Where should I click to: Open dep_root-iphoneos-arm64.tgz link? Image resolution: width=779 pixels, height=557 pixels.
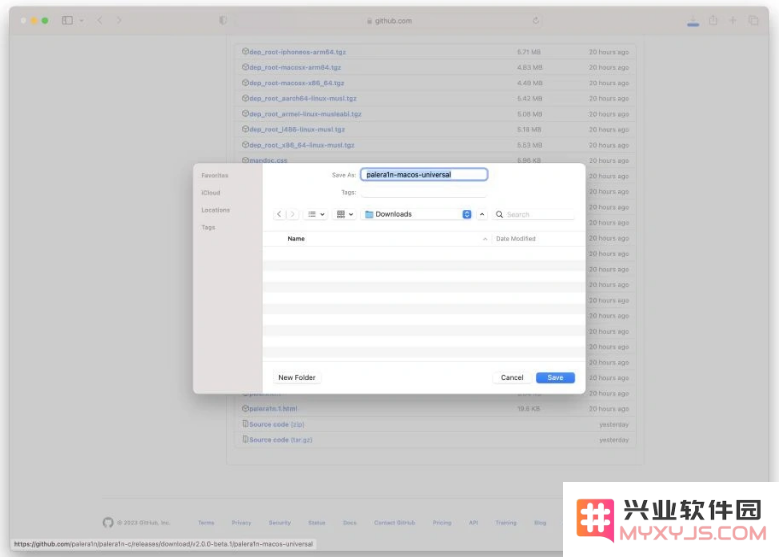(x=297, y=52)
